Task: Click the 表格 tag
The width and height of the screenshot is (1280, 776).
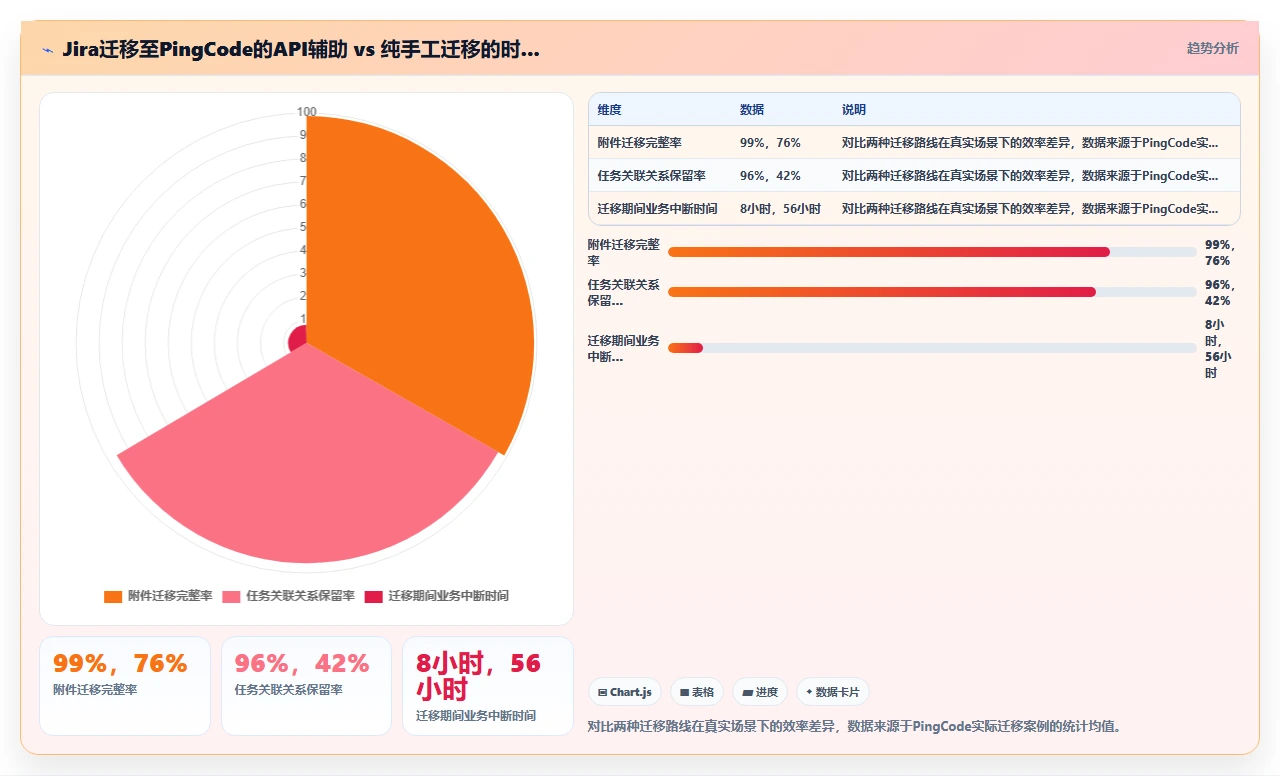Action: 697,692
